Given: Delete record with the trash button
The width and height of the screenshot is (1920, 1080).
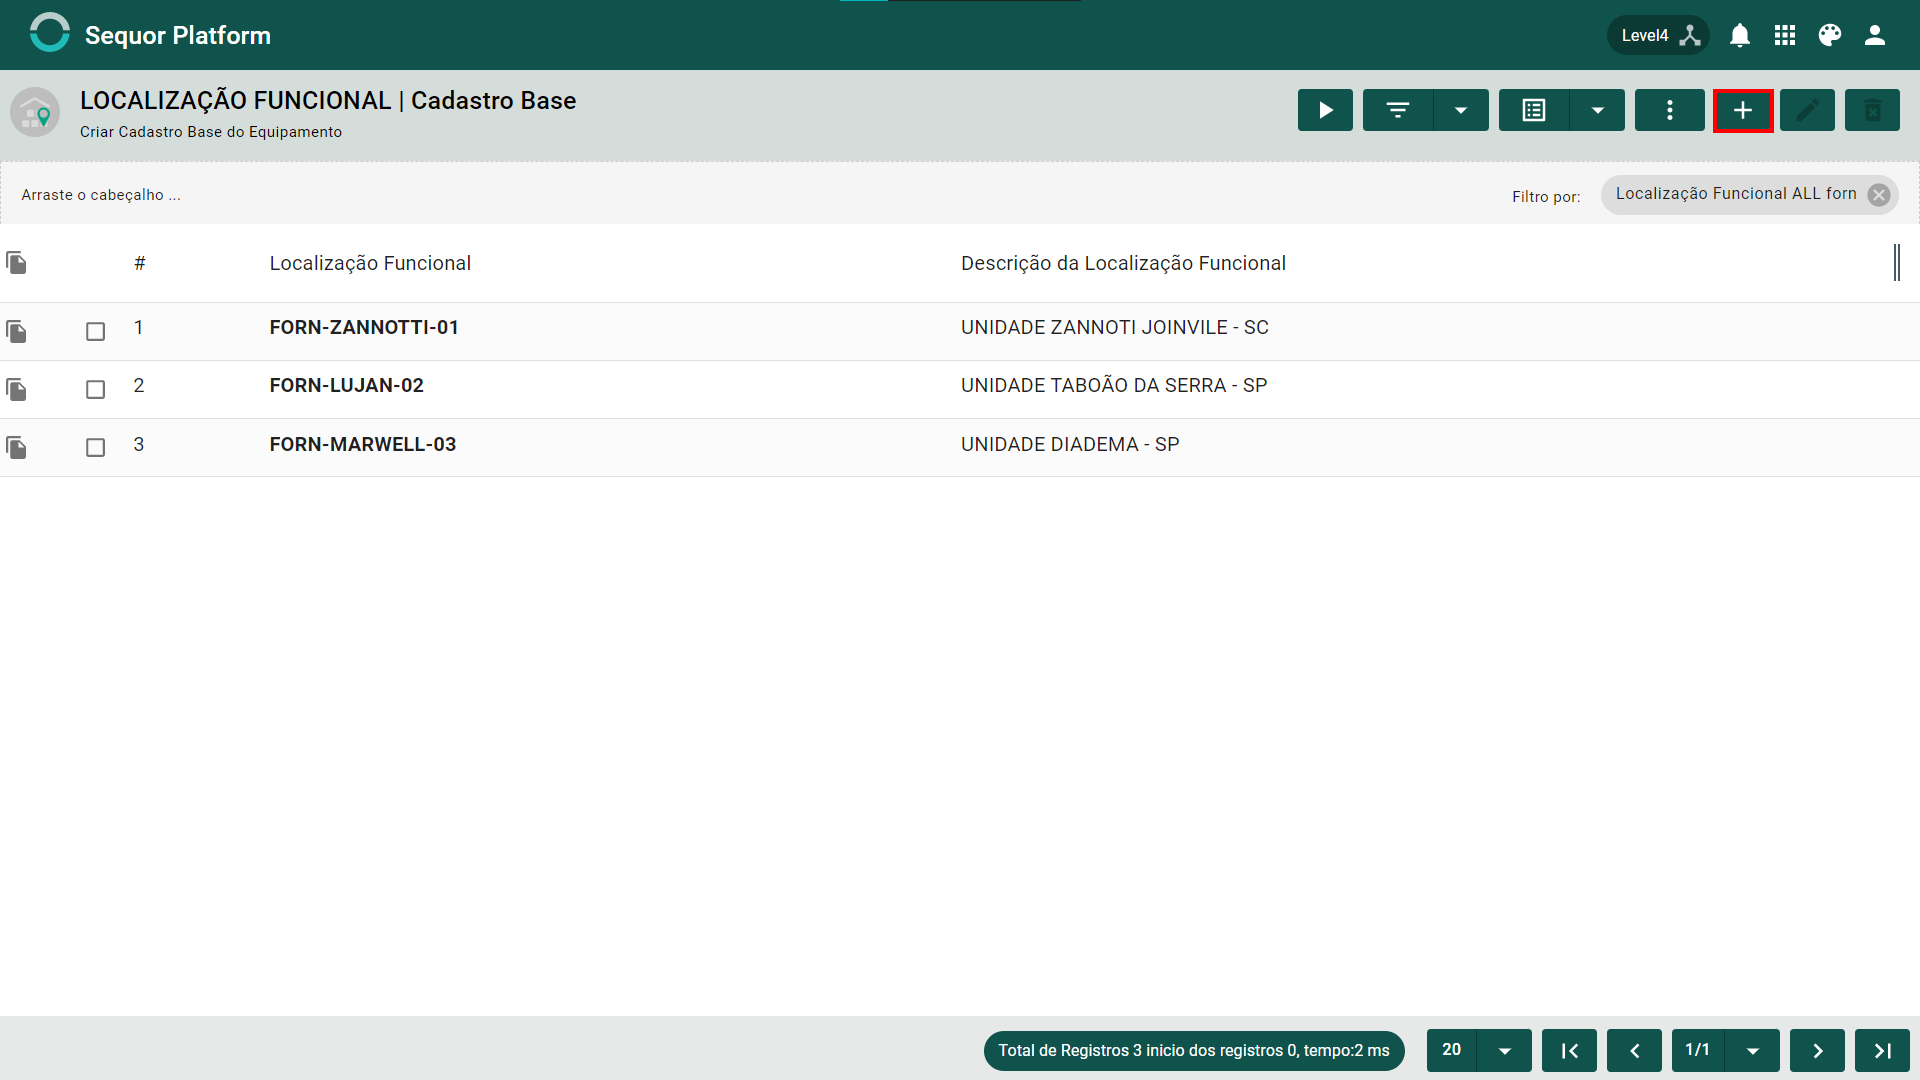Looking at the screenshot, I should [1872, 110].
